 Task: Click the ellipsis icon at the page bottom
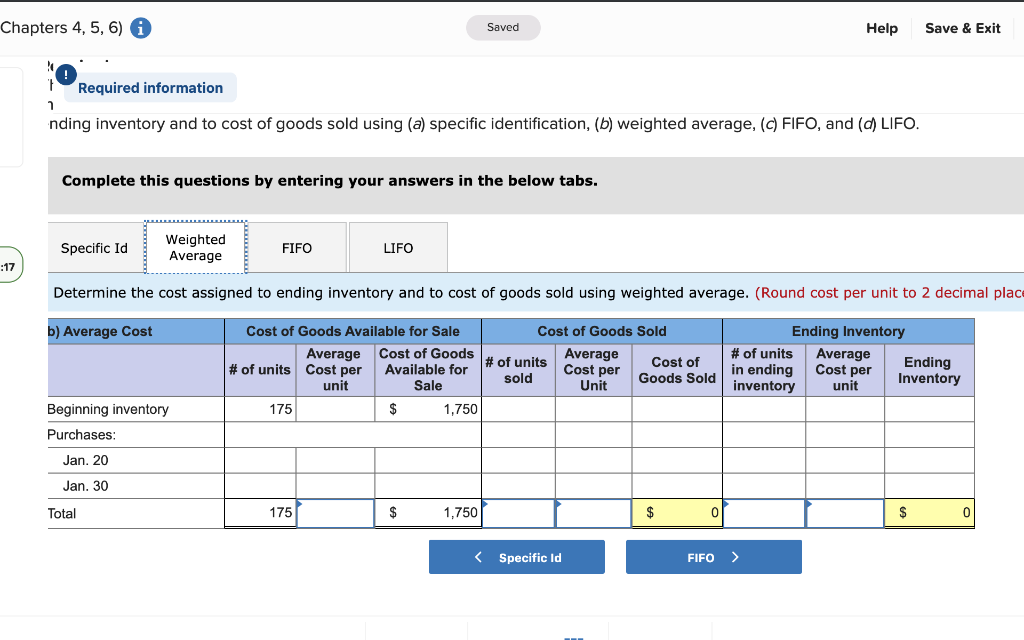[575, 634]
